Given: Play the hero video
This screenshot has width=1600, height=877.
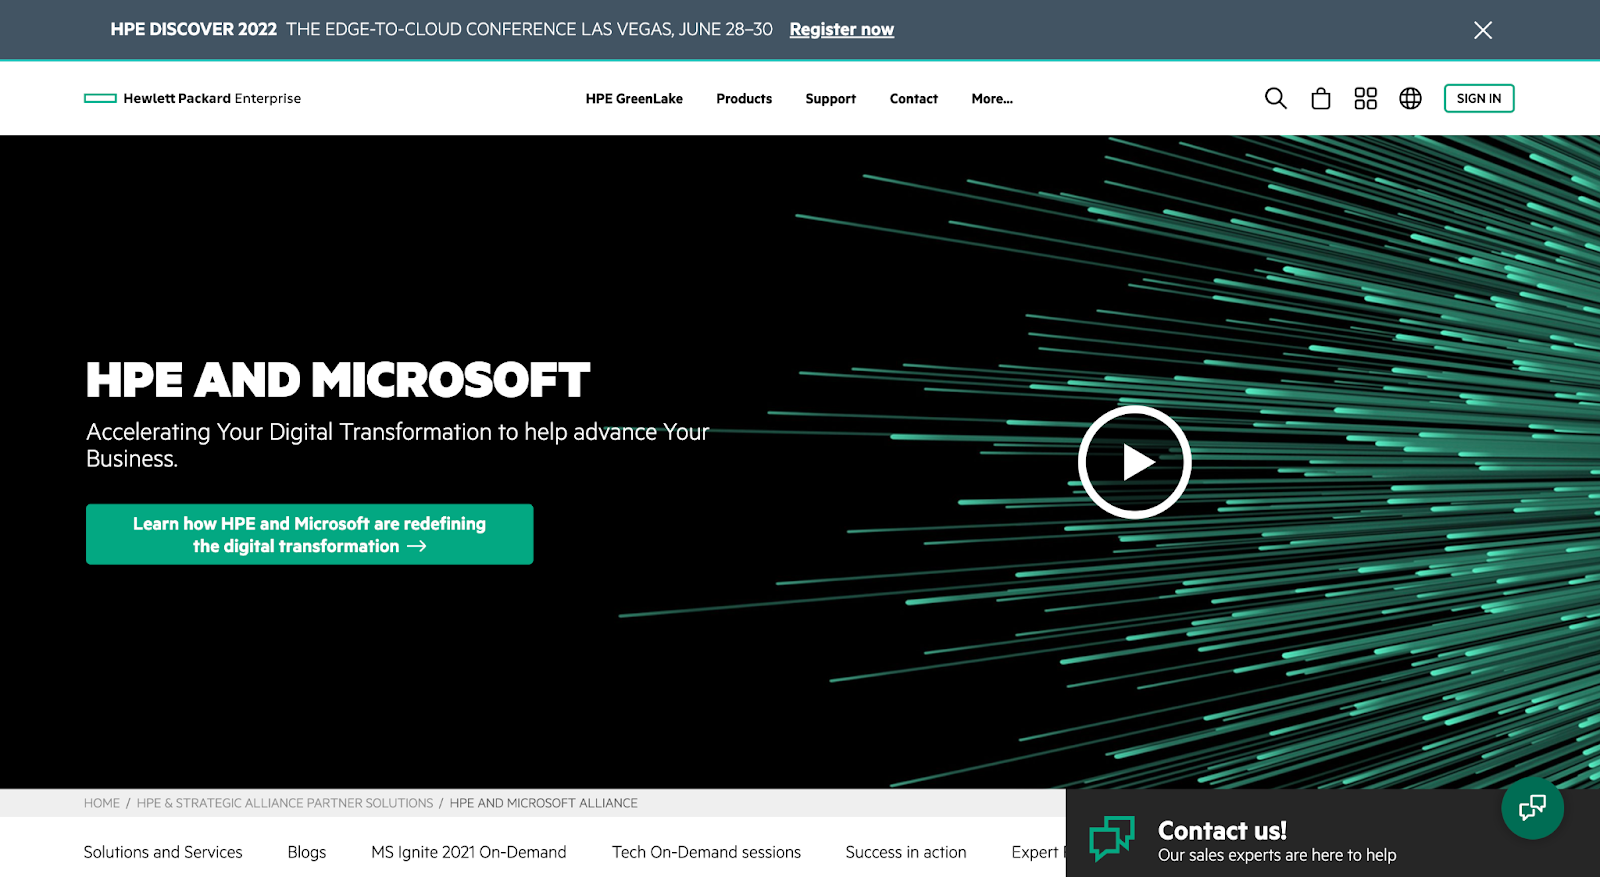Looking at the screenshot, I should (x=1134, y=462).
